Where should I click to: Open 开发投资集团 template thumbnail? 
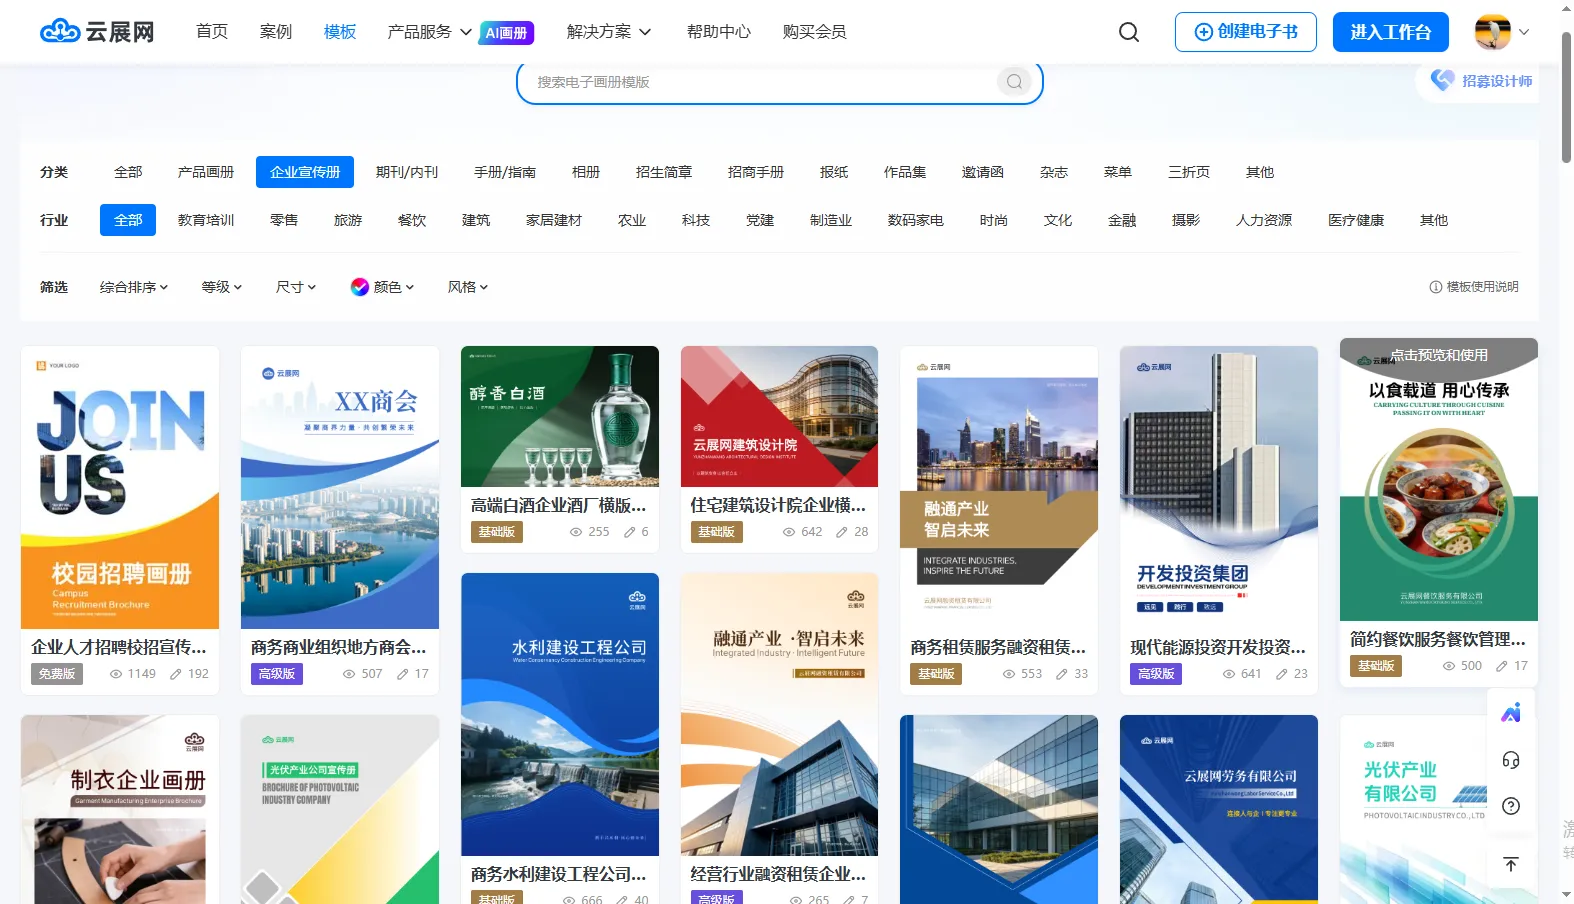pos(1219,488)
